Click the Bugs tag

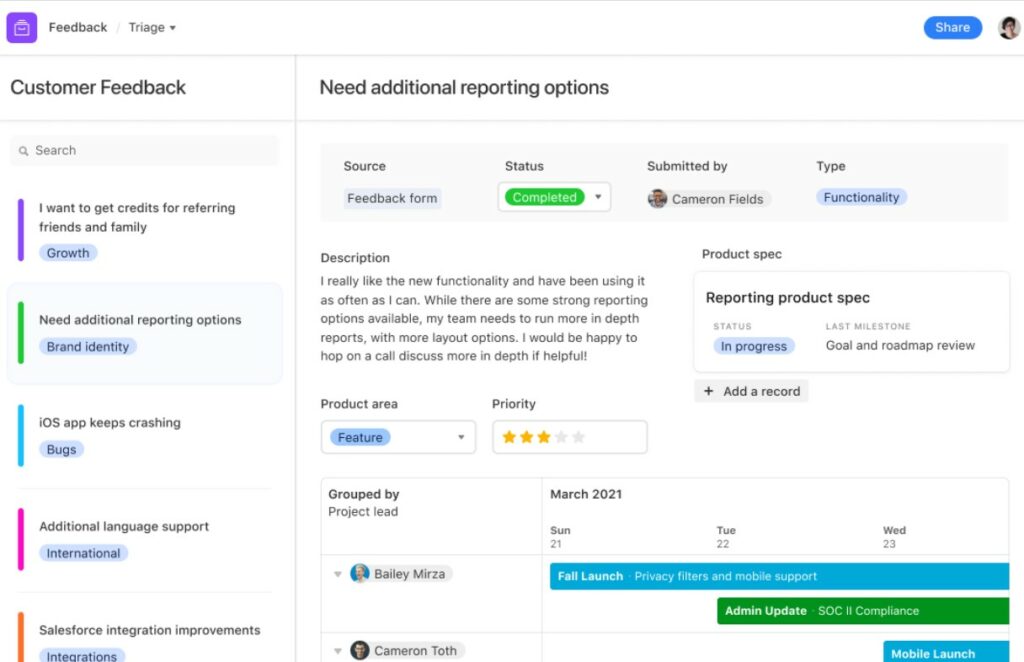pyautogui.click(x=61, y=449)
